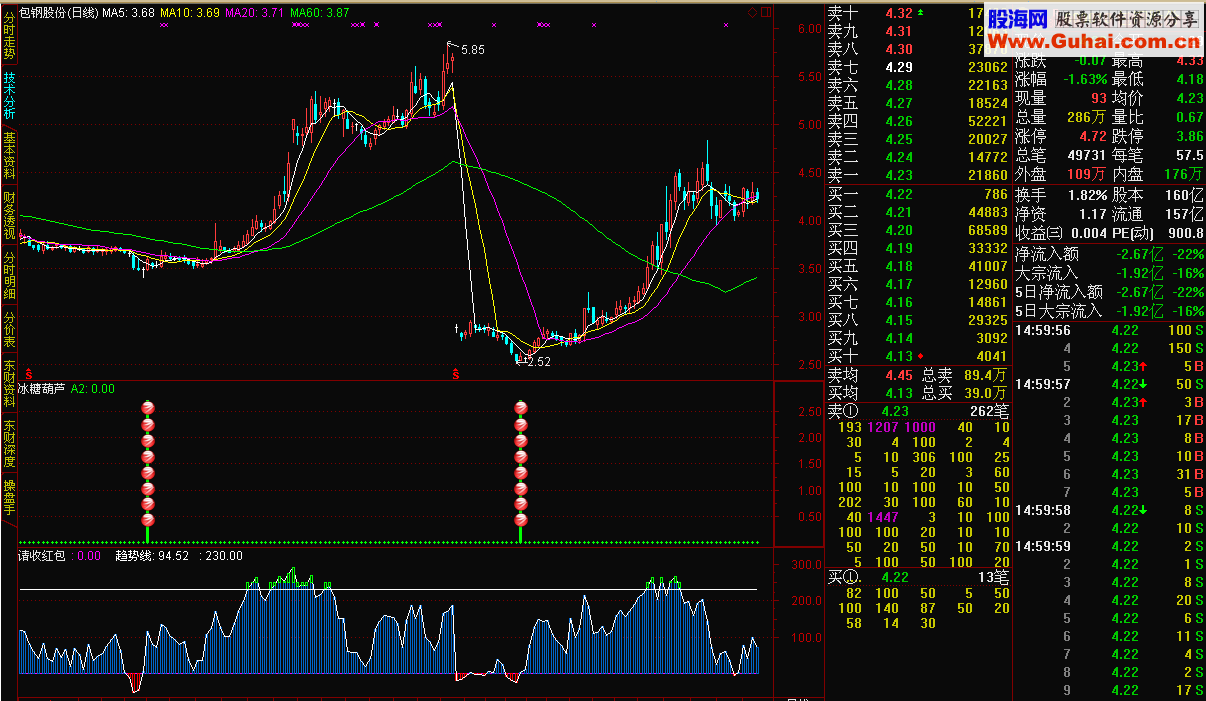
Task: Click the 冰糖葫芦 indicator name
Action: coord(43,389)
